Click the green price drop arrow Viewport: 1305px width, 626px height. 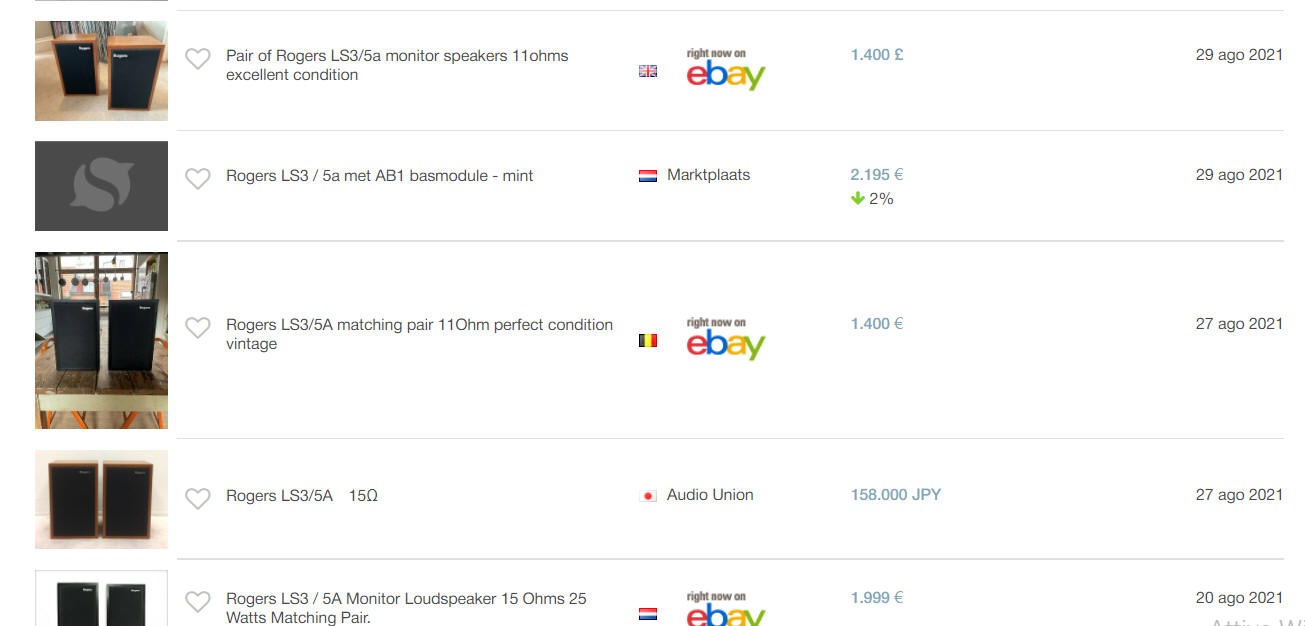(857, 198)
